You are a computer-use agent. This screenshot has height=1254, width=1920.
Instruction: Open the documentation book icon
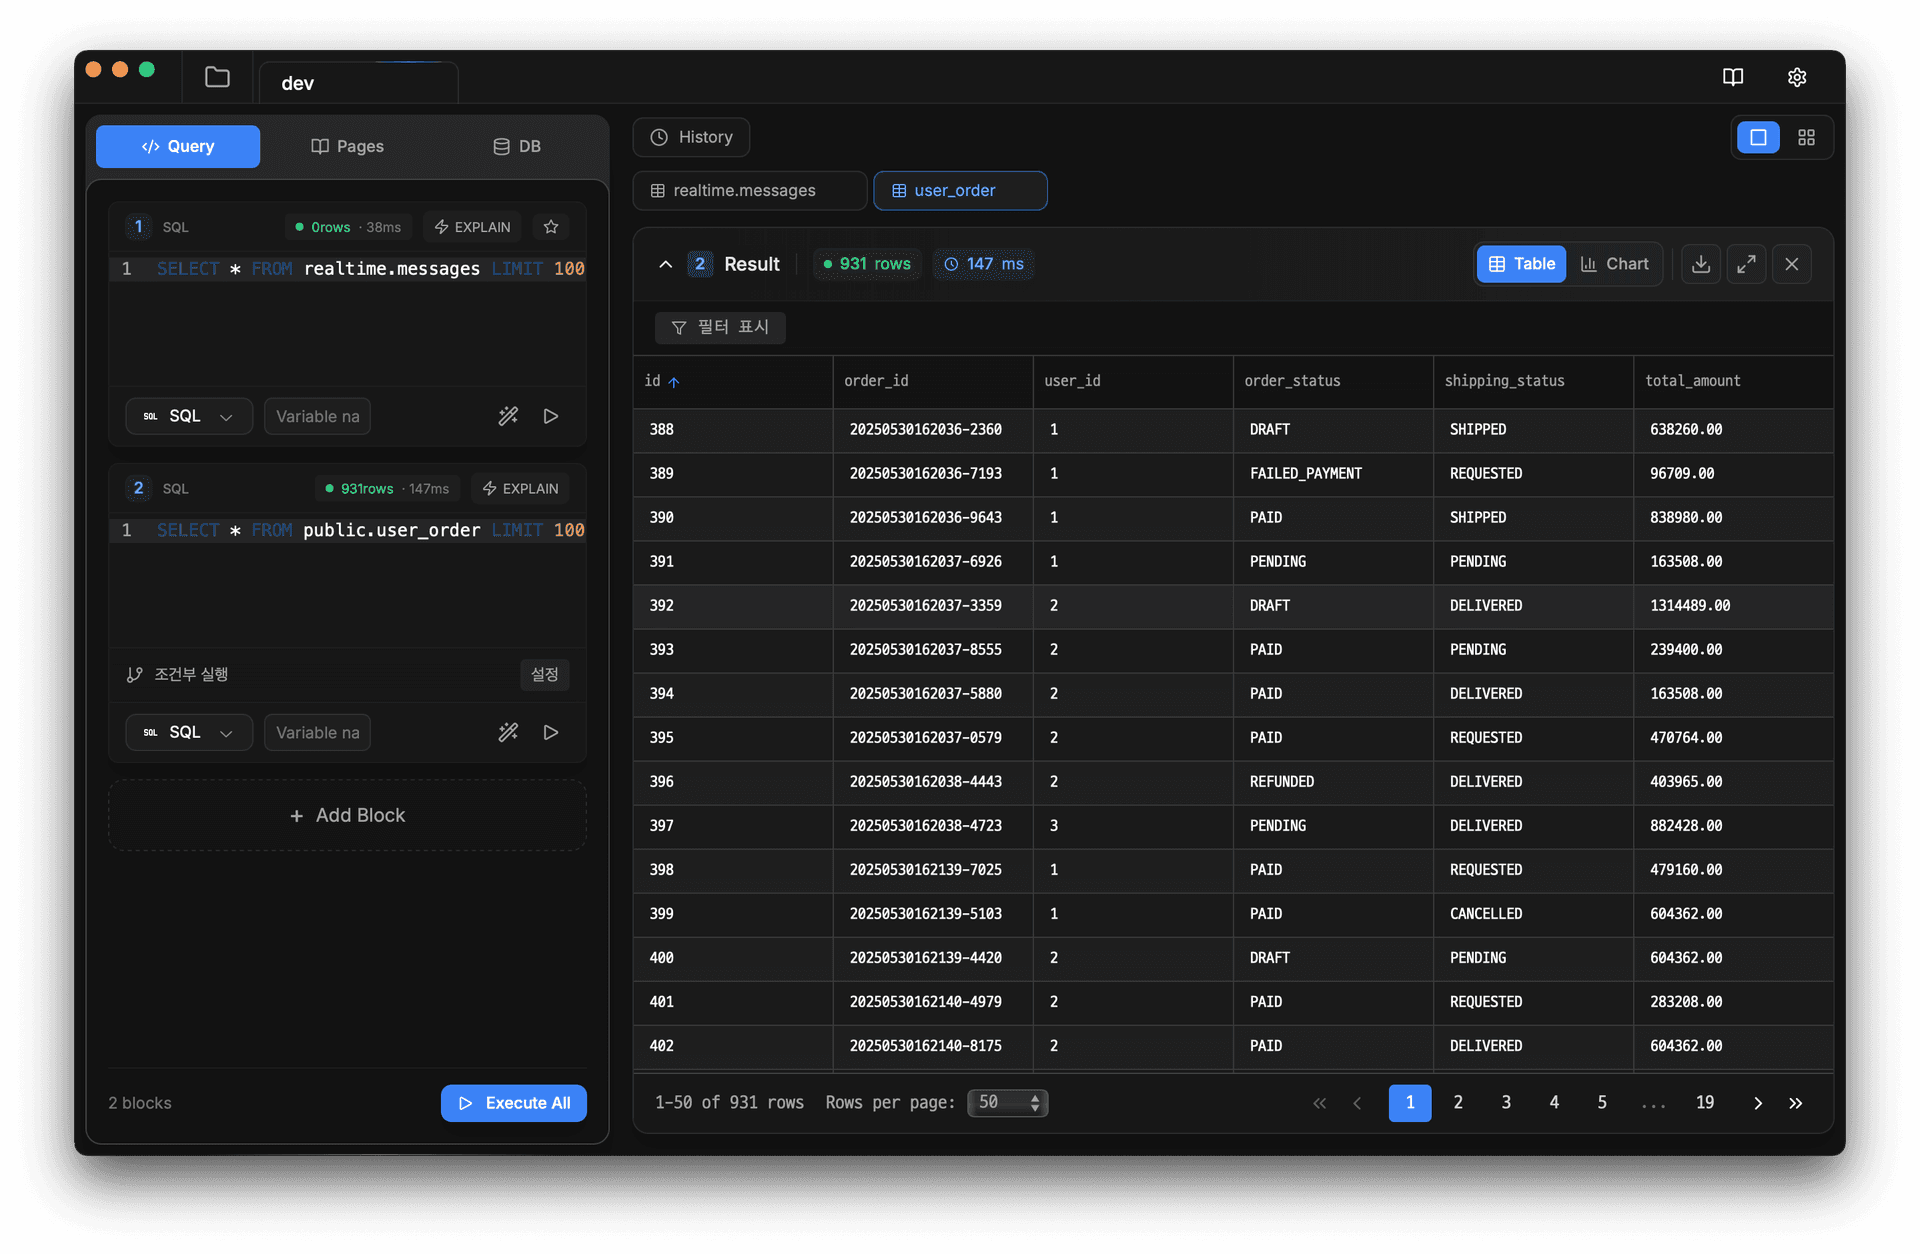[x=1733, y=76]
